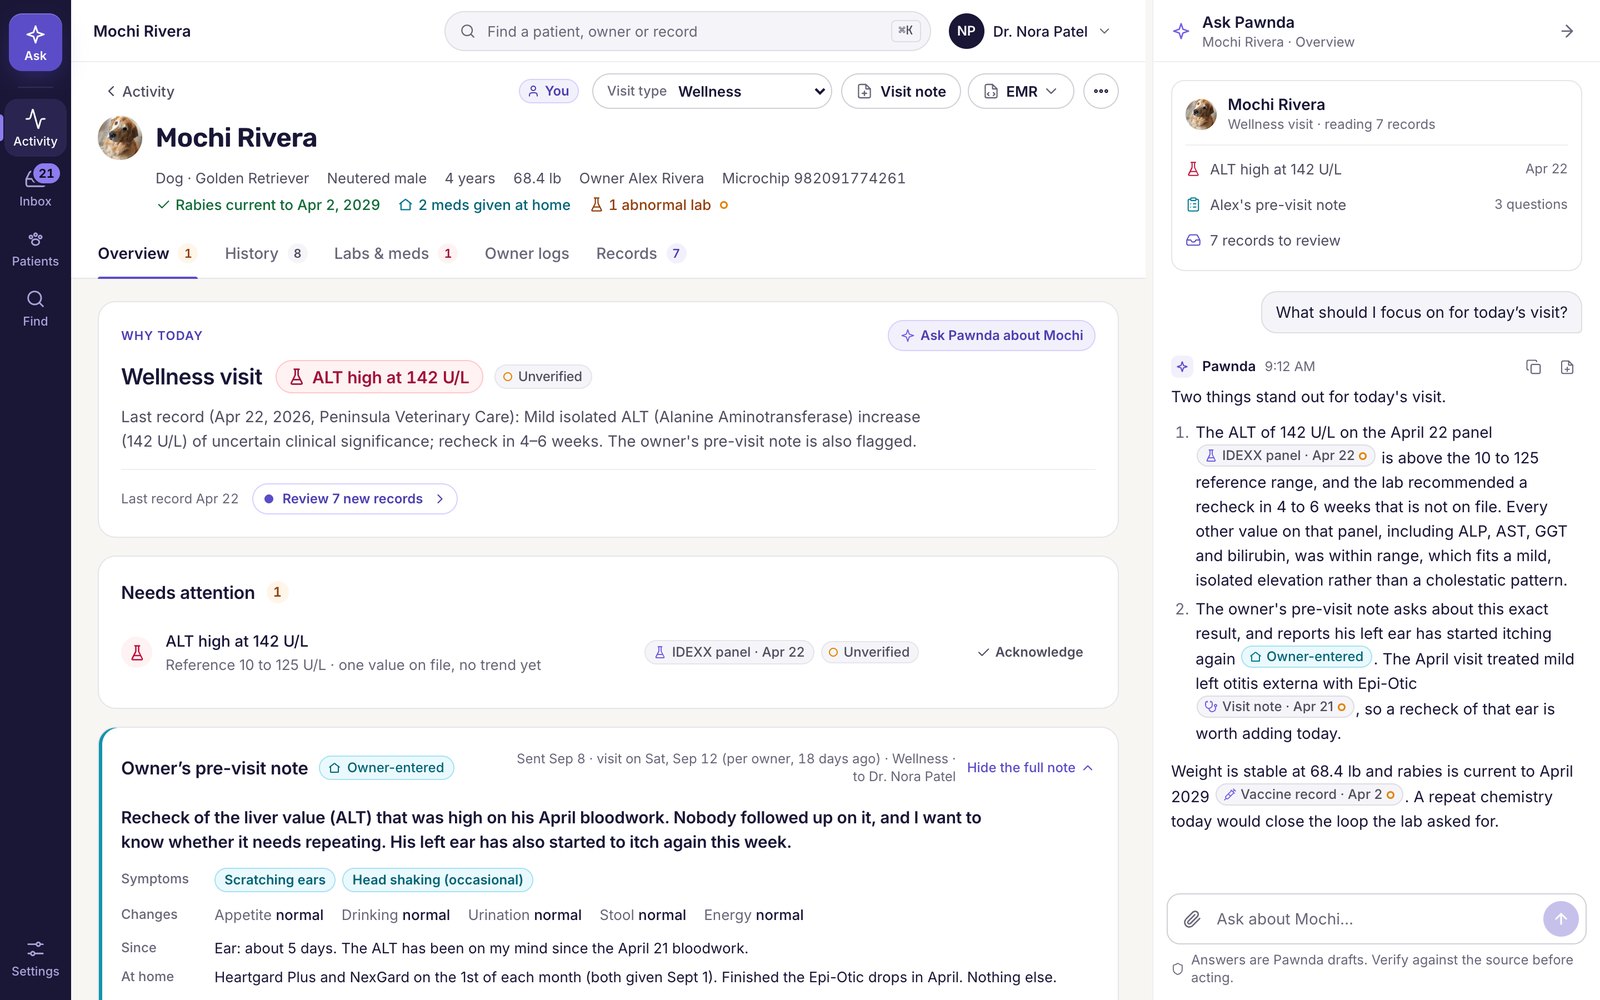The width and height of the screenshot is (1600, 1000).
Task: Open Settings in the sidebar
Action: [35, 958]
